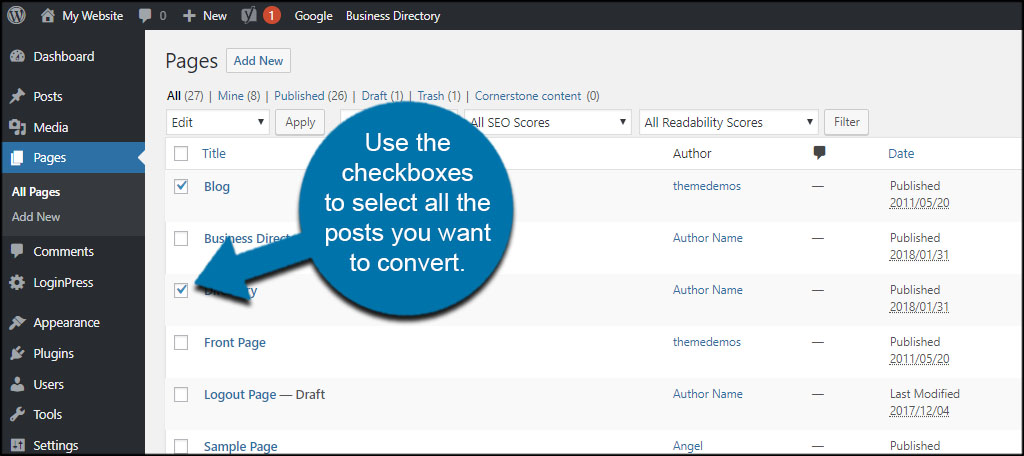Open comments bubble icon in admin bar
1024x456 pixels.
click(x=145, y=16)
